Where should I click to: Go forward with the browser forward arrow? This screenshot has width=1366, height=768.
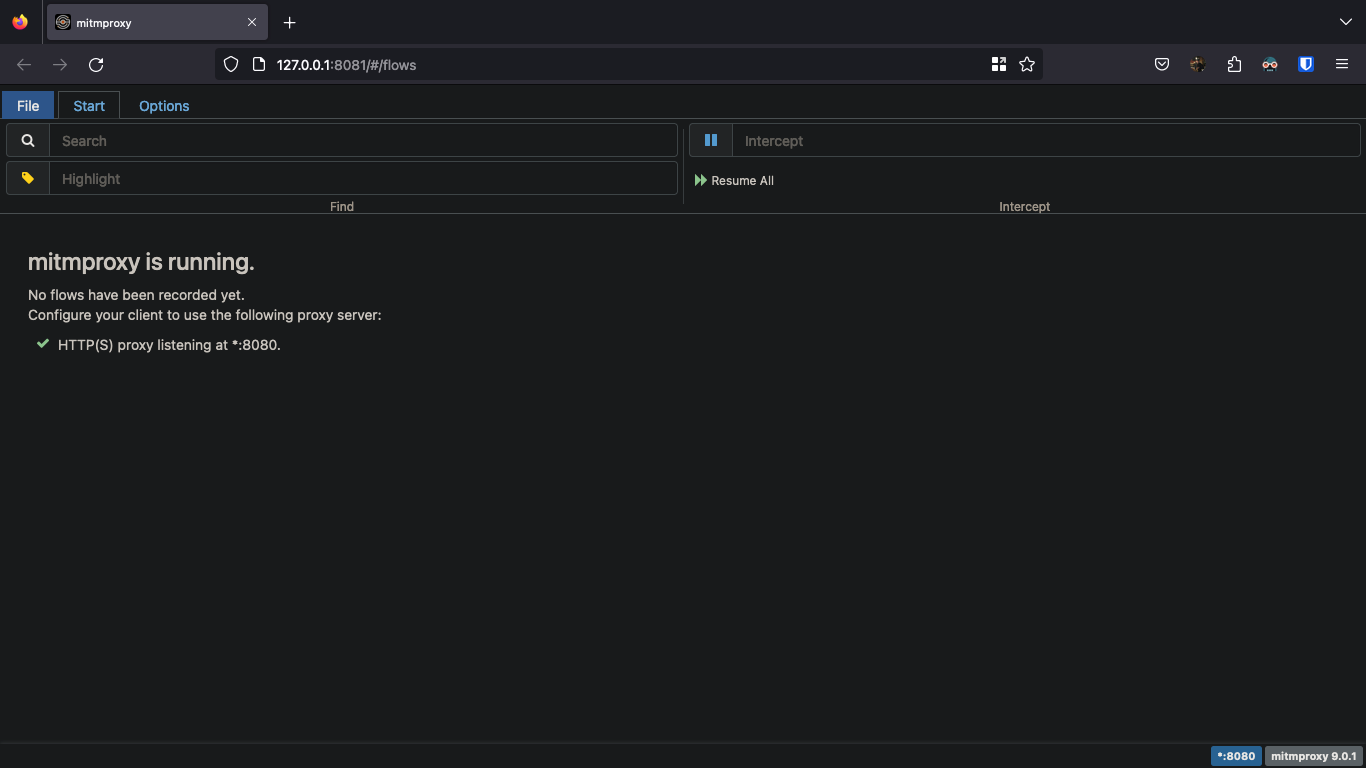click(60, 64)
